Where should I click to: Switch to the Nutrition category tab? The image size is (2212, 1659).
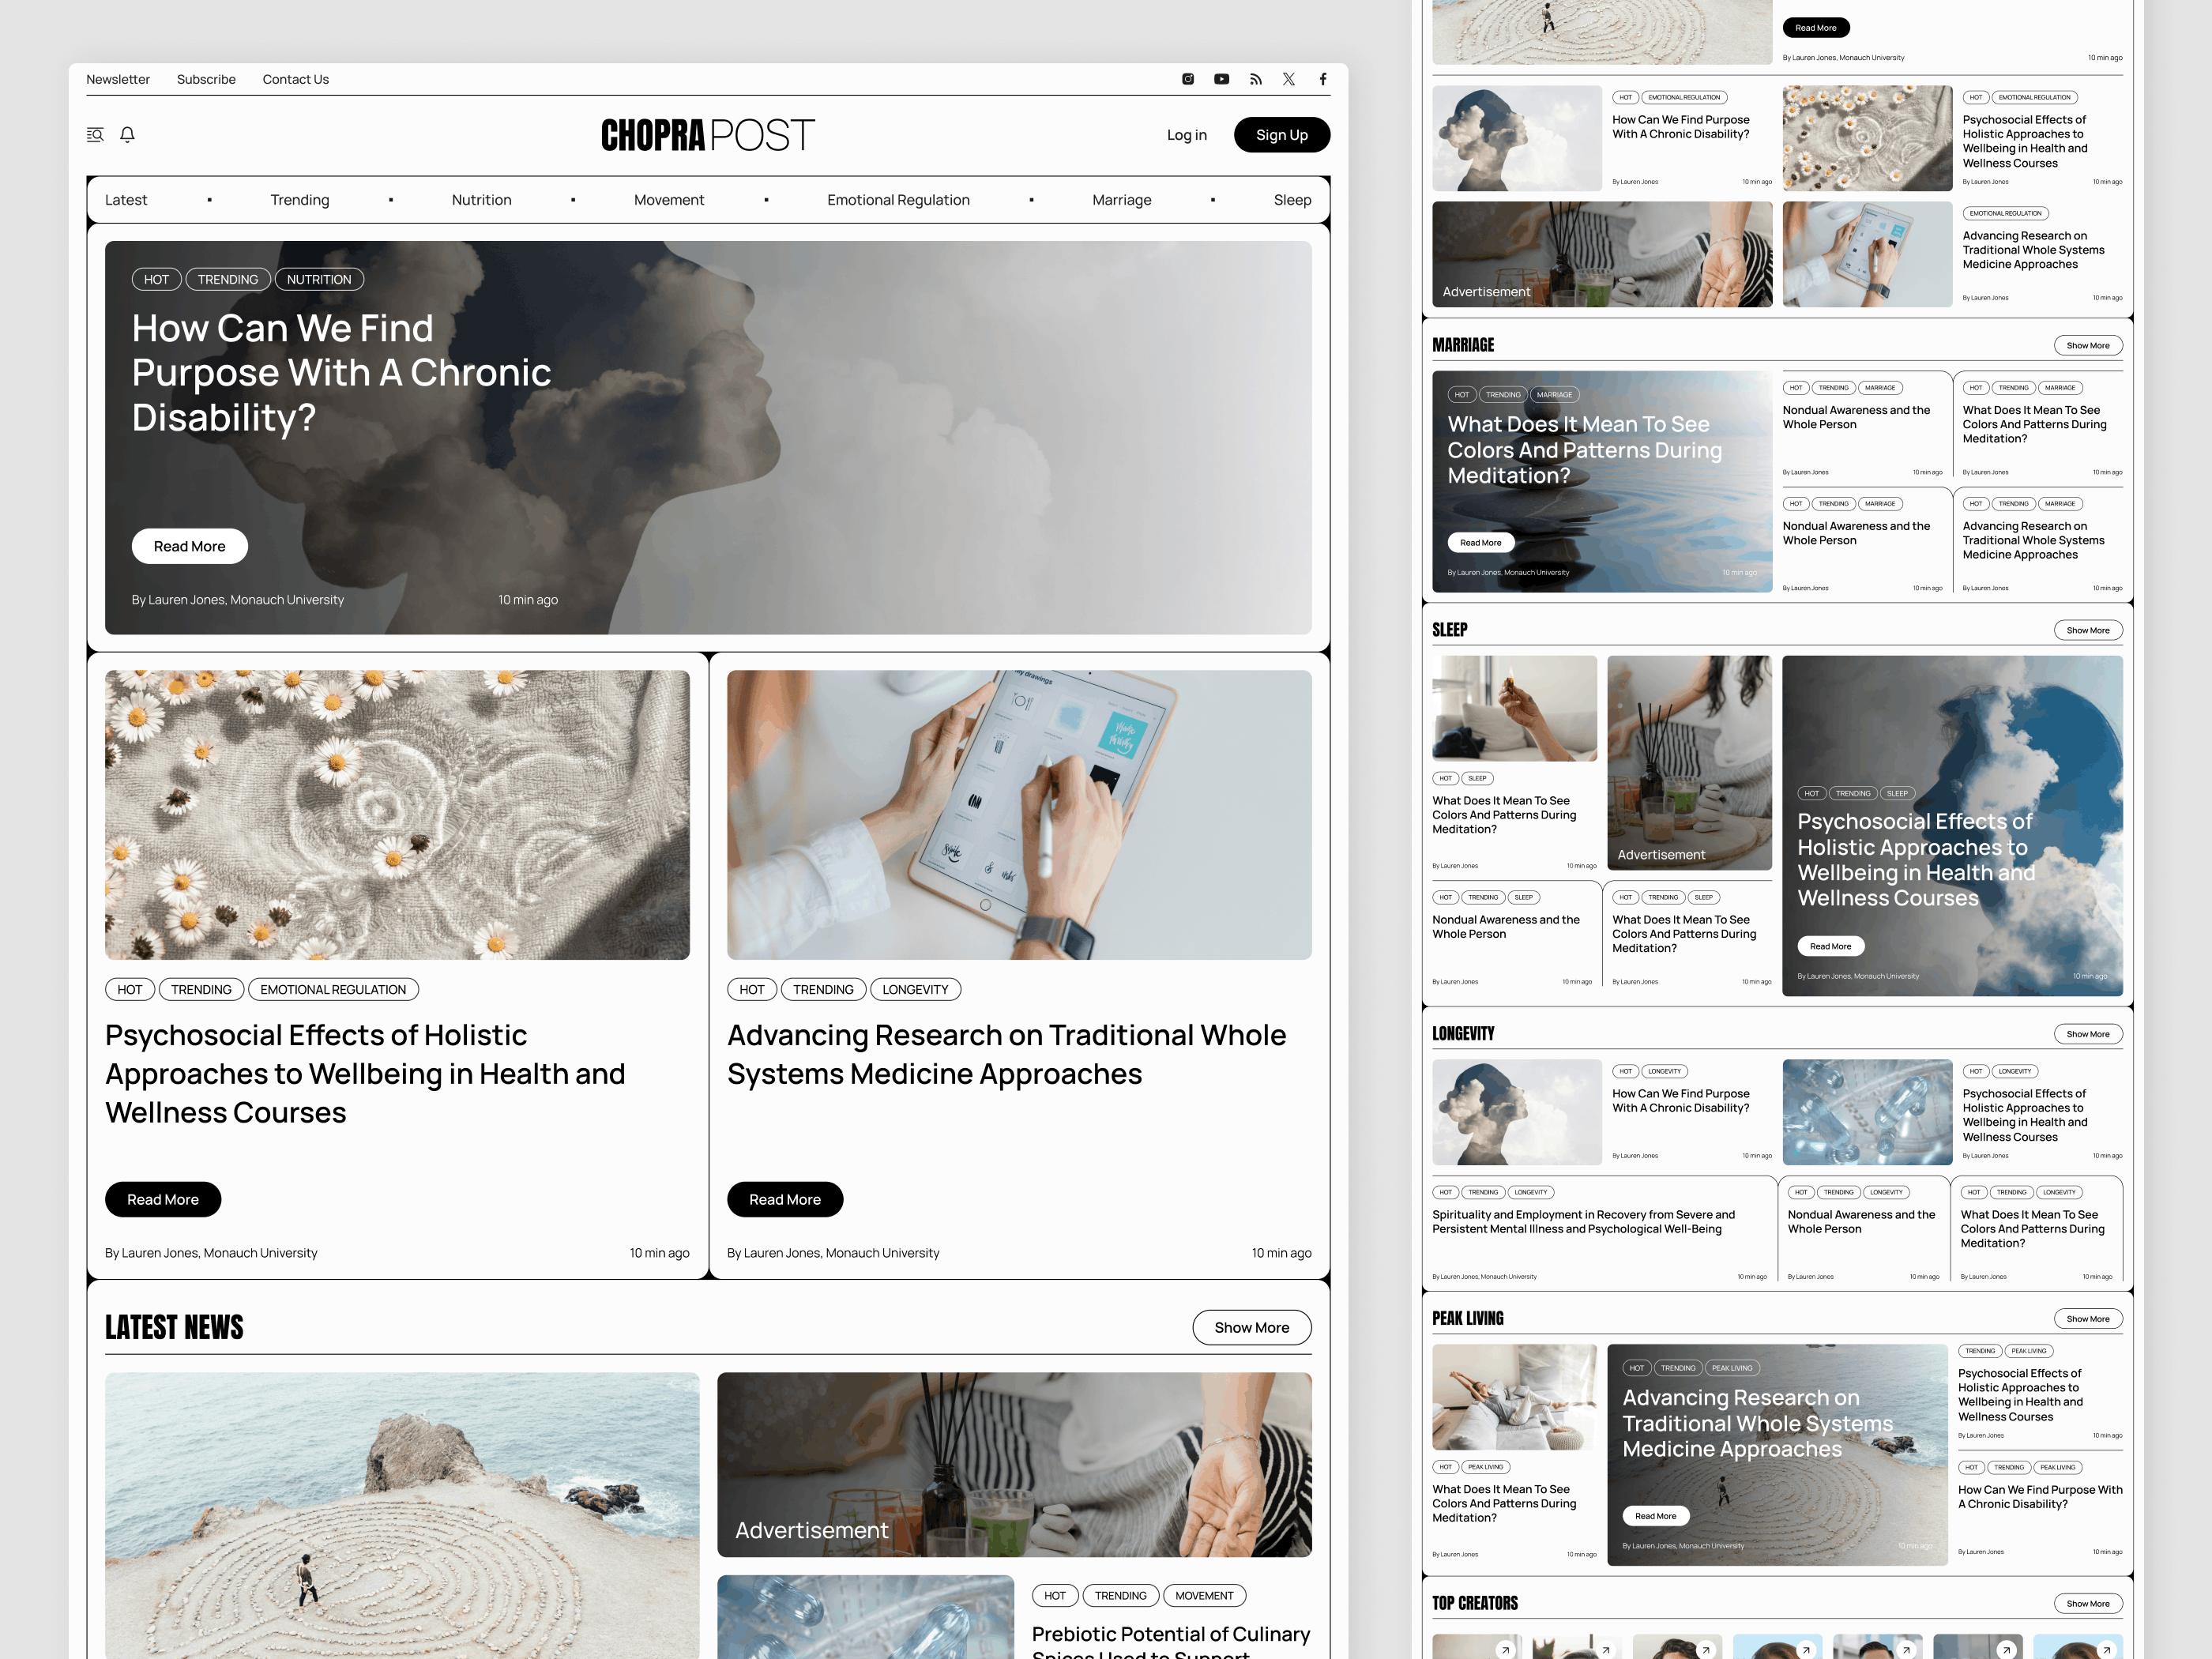(x=481, y=200)
